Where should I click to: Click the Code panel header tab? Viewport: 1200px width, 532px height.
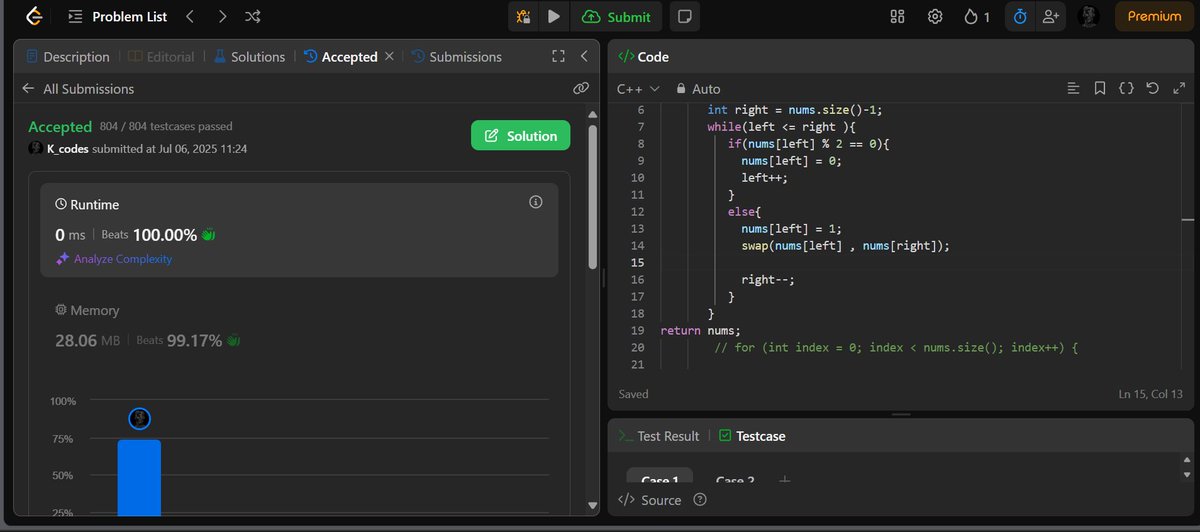coord(644,57)
